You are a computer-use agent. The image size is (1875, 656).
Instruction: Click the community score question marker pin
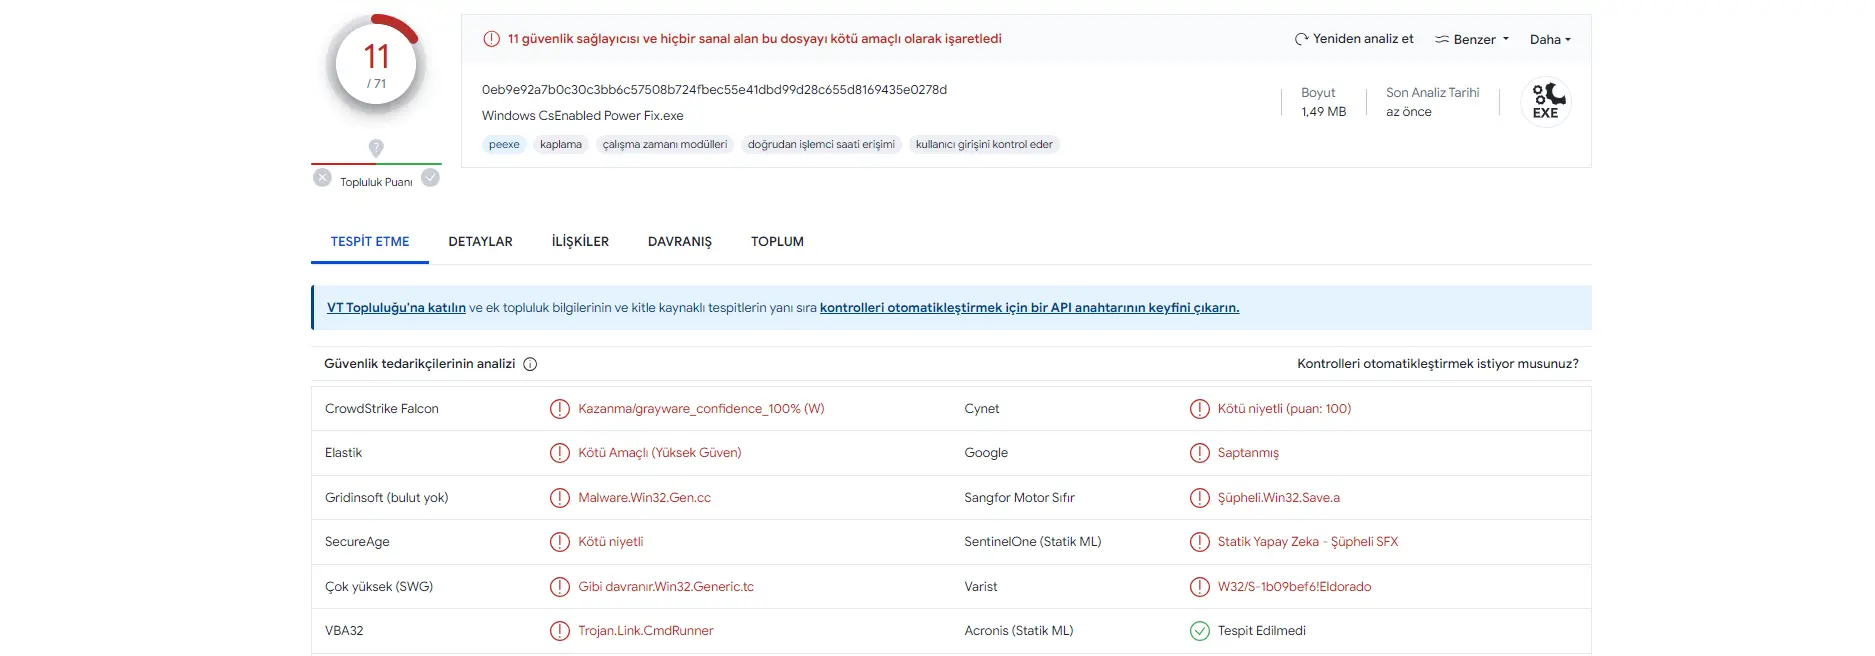[376, 148]
